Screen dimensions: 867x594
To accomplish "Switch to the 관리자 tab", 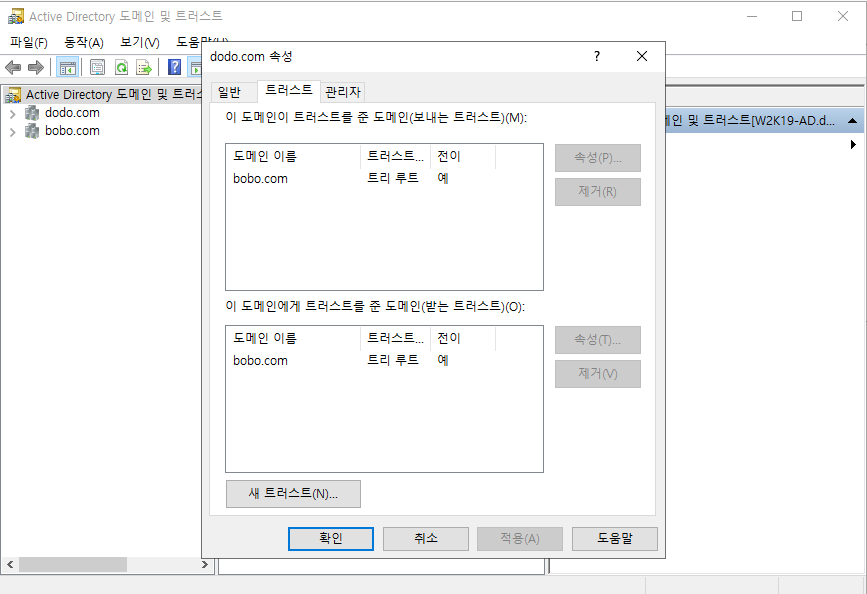I will (x=343, y=92).
